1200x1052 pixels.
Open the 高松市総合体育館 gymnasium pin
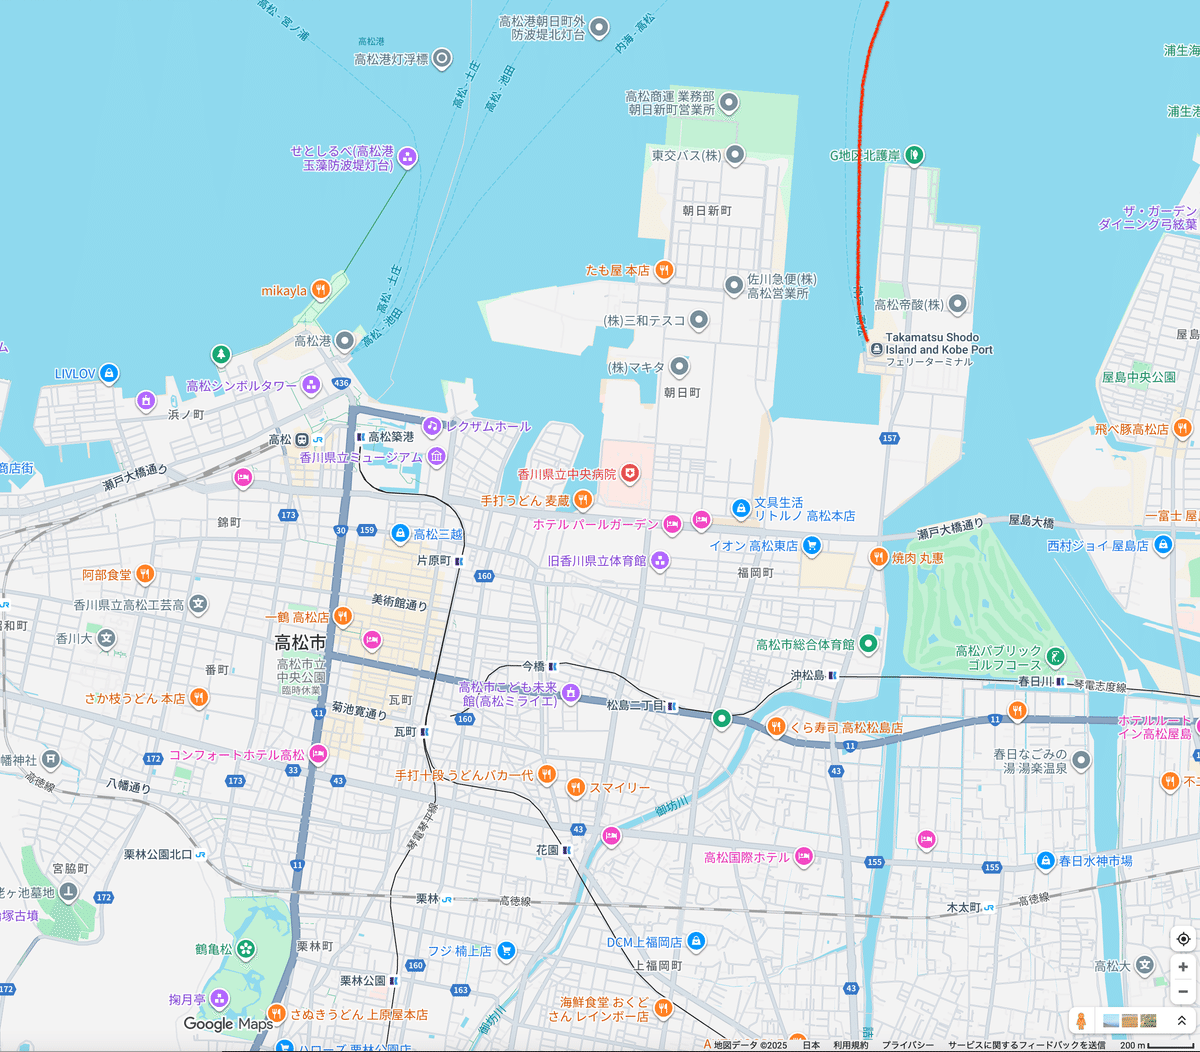pos(868,644)
